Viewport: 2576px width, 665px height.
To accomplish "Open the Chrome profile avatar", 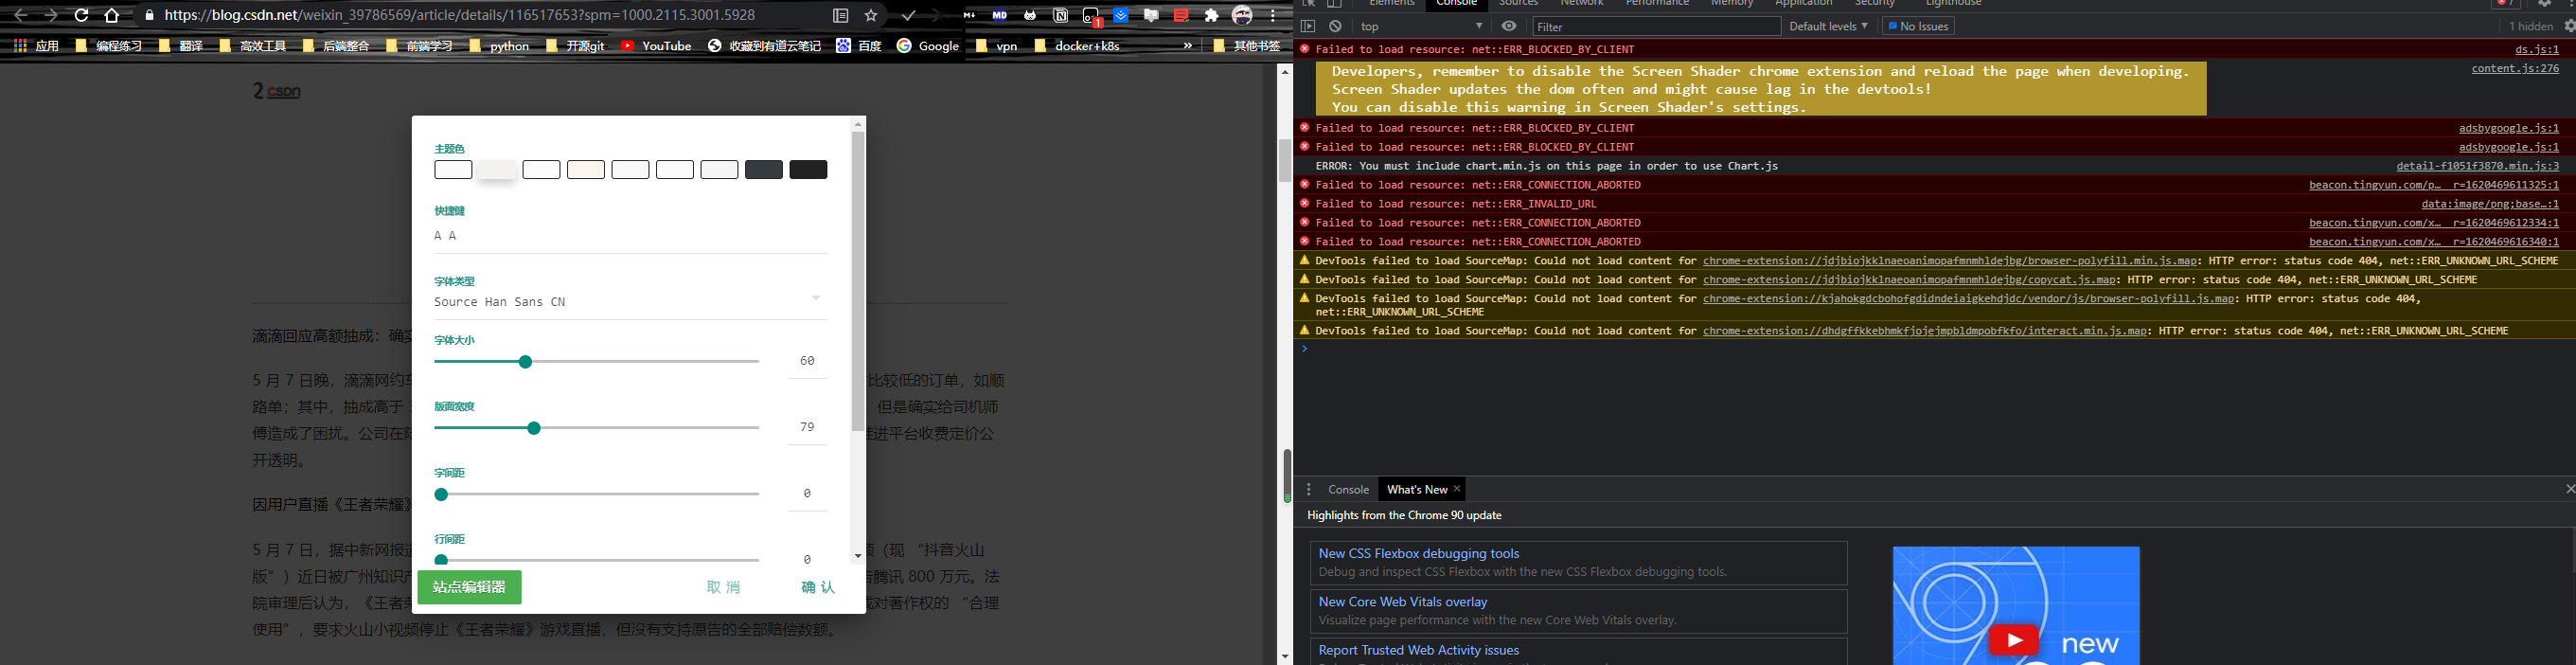I will (1243, 16).
